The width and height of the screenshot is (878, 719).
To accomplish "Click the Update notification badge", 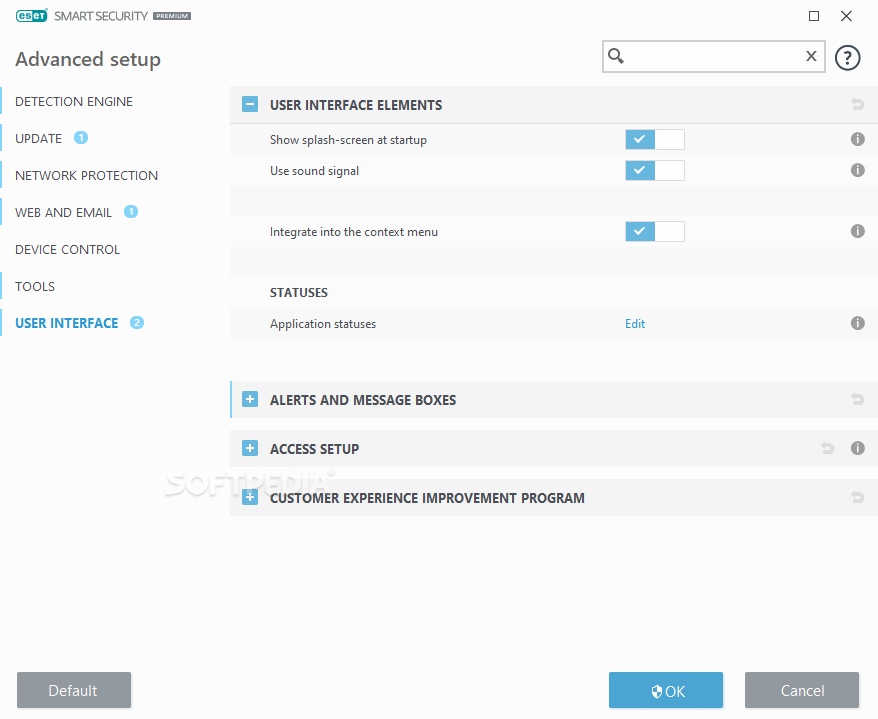I will 81,138.
